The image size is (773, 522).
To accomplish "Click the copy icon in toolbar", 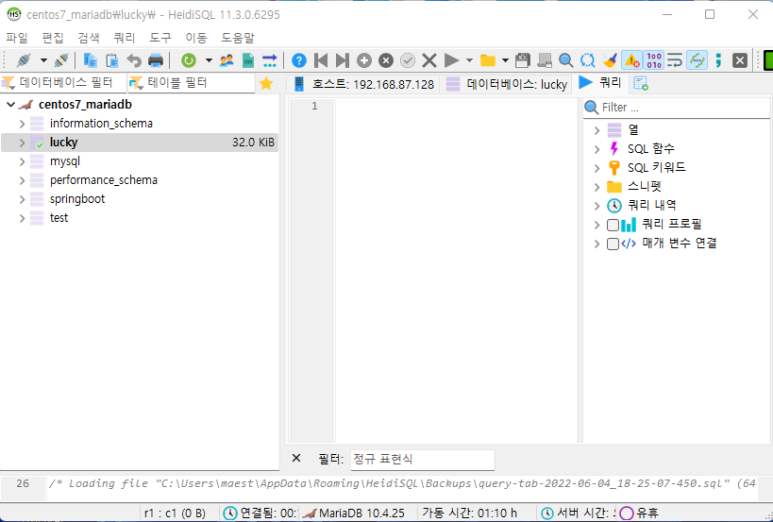I will [x=90, y=61].
